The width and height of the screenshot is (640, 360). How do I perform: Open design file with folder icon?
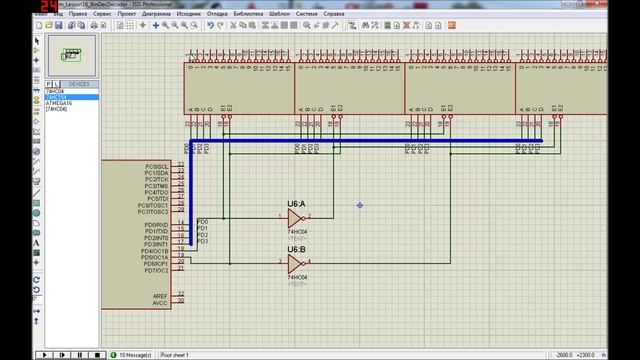point(49,25)
